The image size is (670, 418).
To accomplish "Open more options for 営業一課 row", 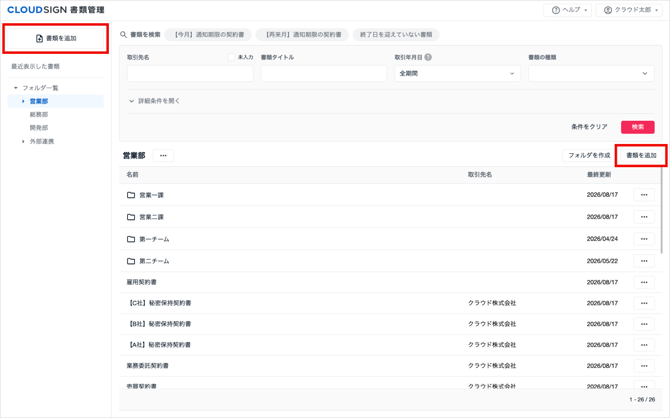I will coord(644,195).
